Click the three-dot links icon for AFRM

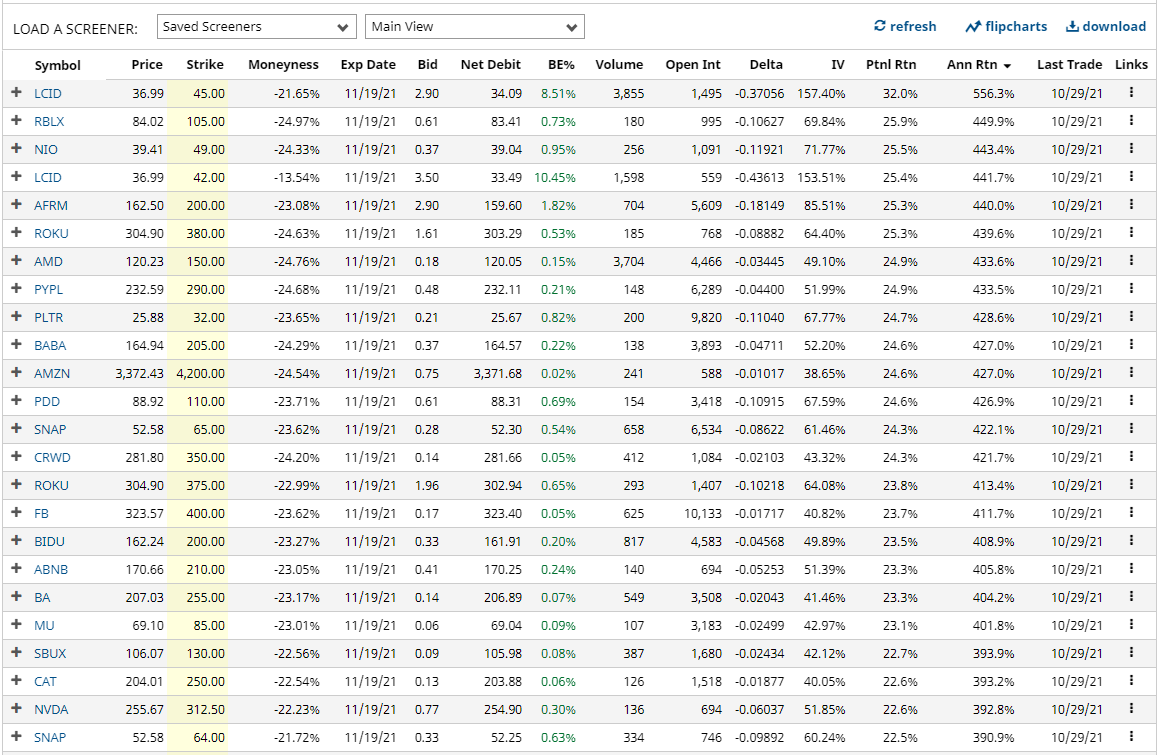1131,205
